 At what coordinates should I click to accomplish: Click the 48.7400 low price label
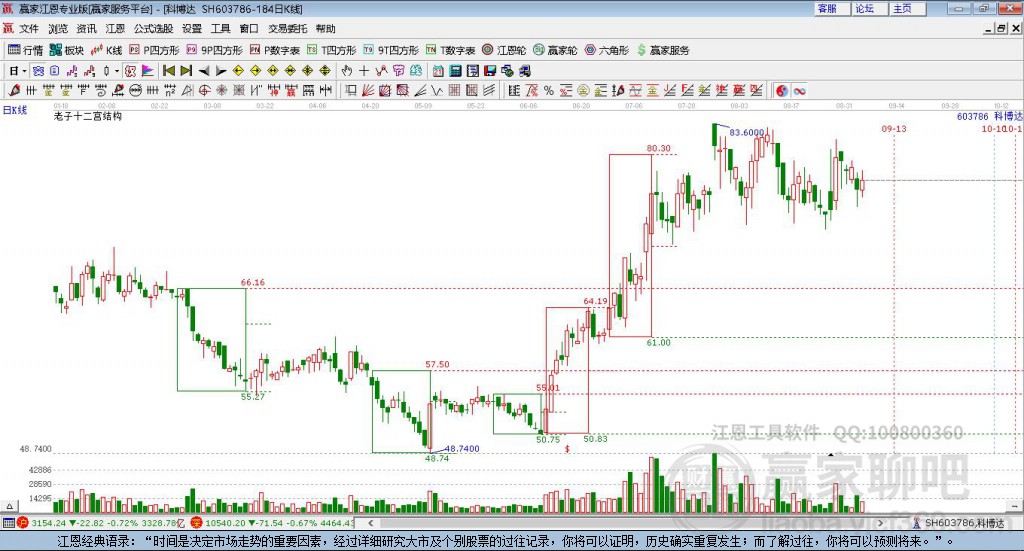coord(462,449)
